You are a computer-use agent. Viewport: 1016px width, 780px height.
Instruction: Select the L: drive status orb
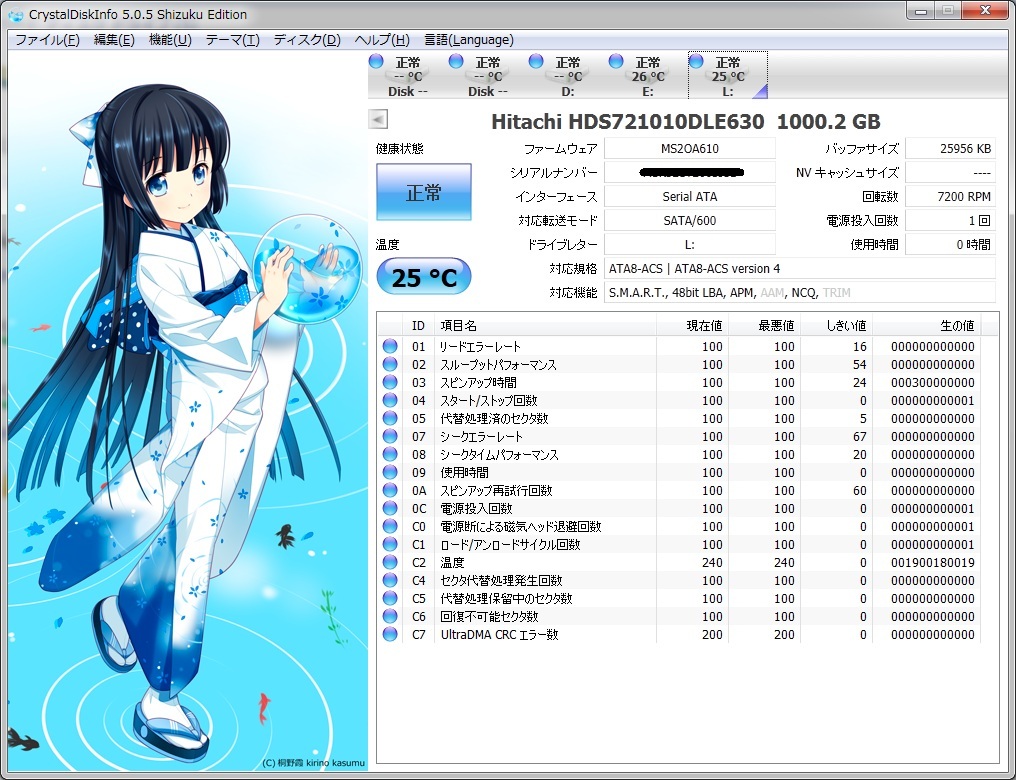[697, 62]
